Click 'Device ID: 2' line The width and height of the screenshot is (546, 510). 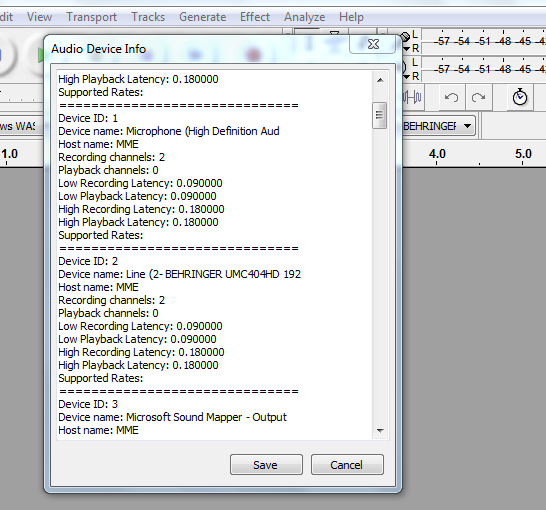88,261
